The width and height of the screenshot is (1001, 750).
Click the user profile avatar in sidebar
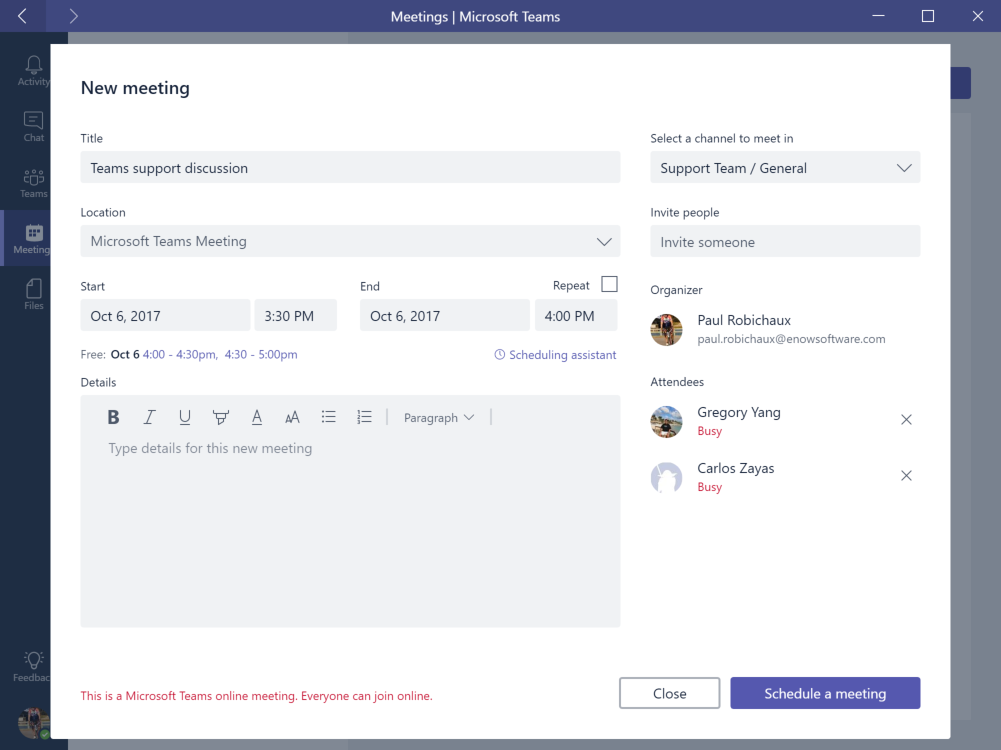tap(33, 724)
